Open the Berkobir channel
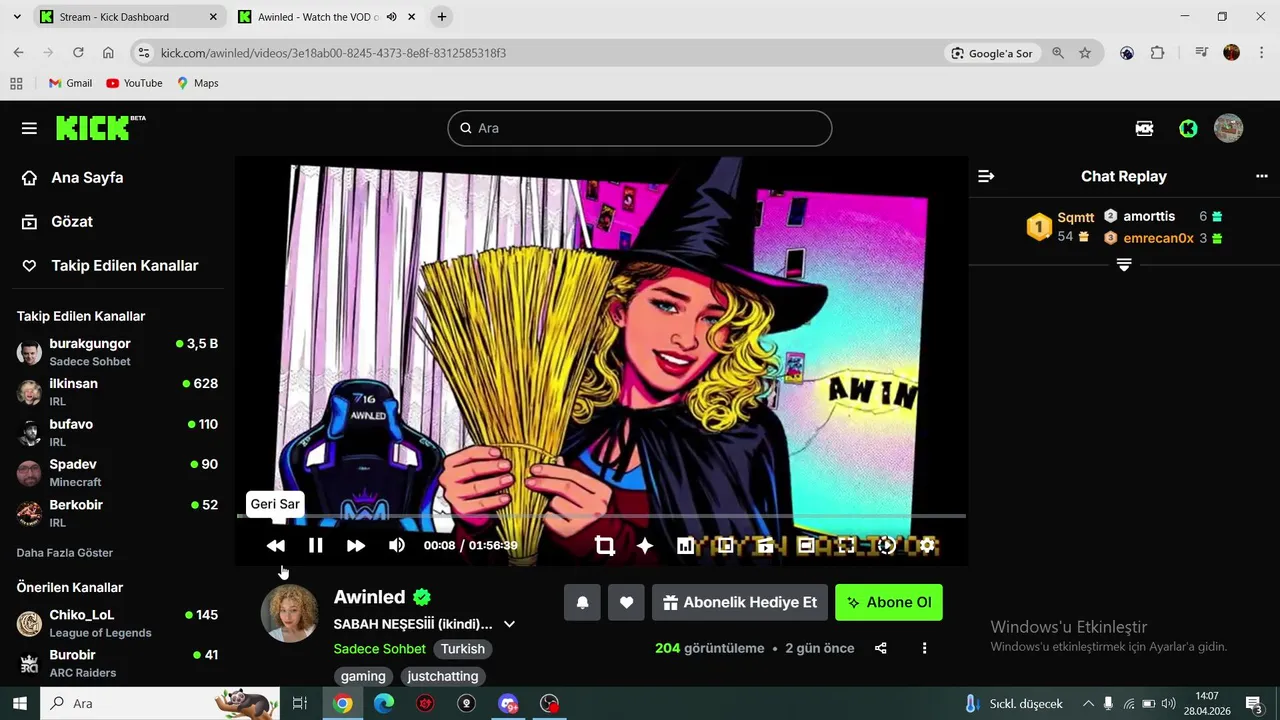 pyautogui.click(x=117, y=513)
